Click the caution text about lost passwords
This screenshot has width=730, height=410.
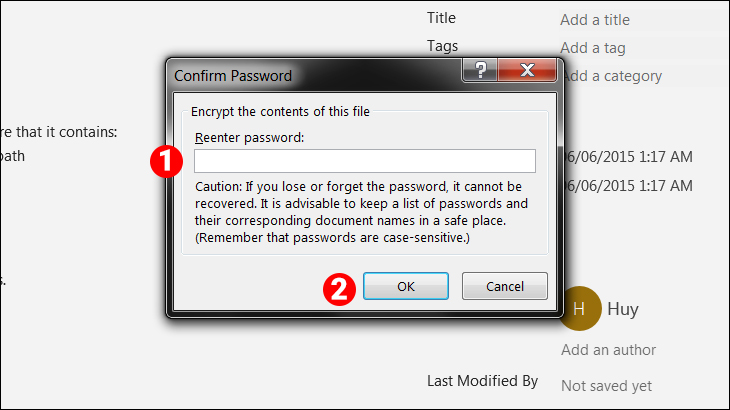(360, 212)
